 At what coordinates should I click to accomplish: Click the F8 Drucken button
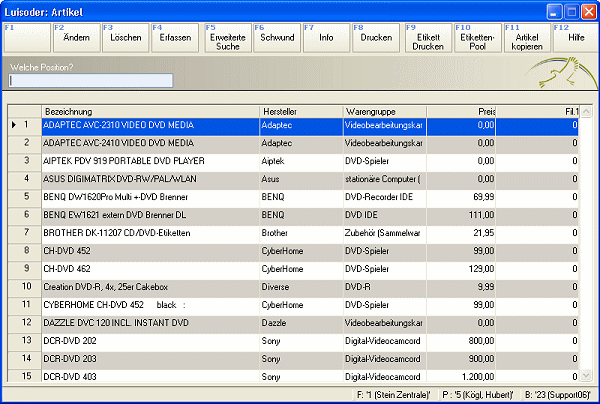pos(376,39)
